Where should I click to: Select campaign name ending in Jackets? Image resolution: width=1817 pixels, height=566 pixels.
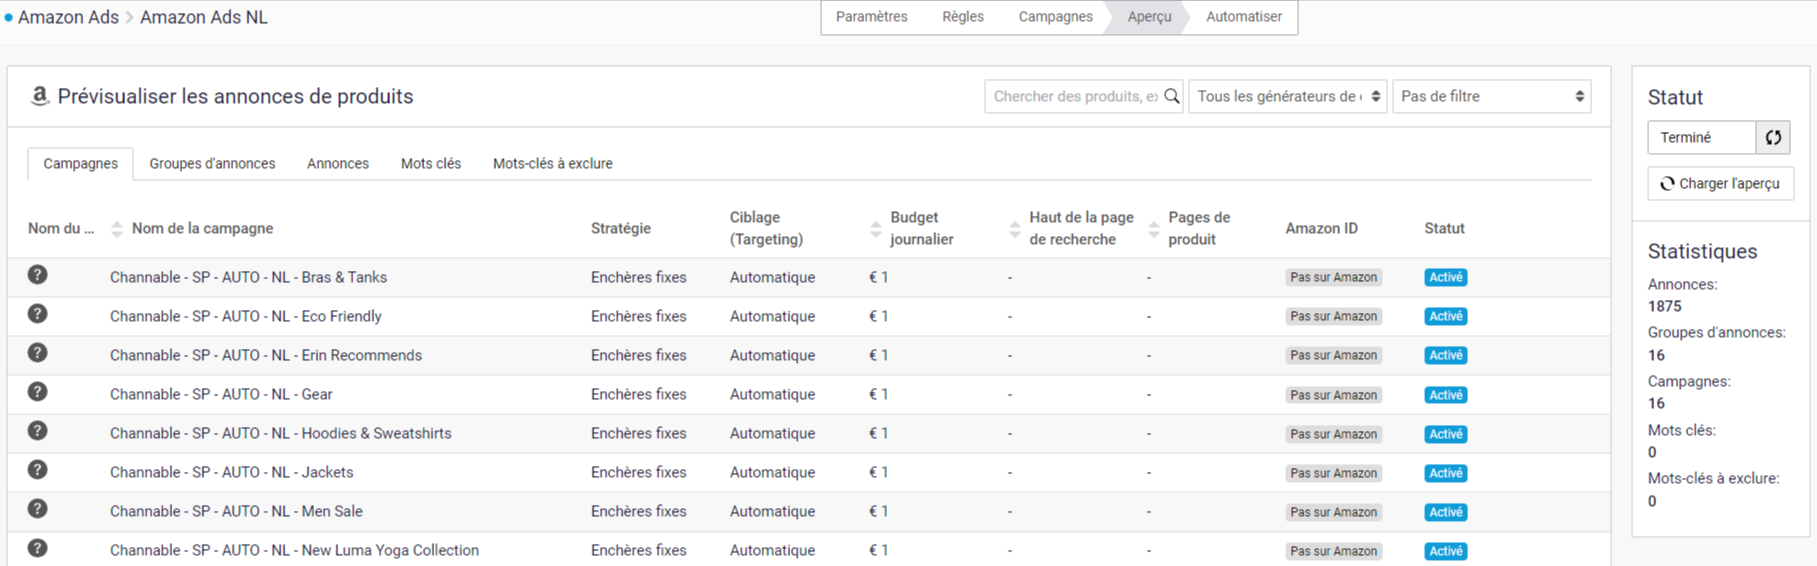231,472
